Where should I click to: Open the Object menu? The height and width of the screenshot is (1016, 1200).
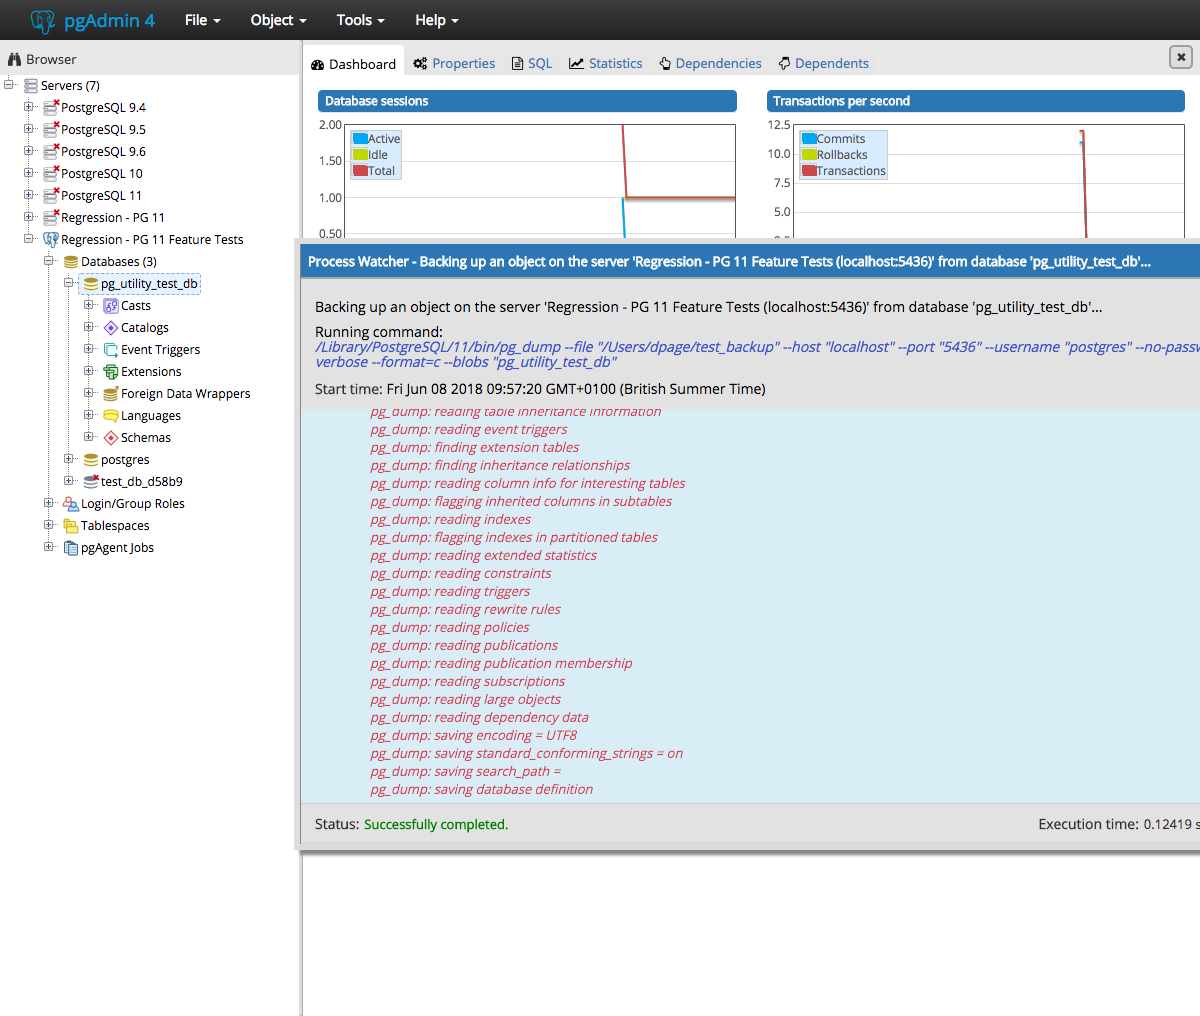[x=278, y=20]
